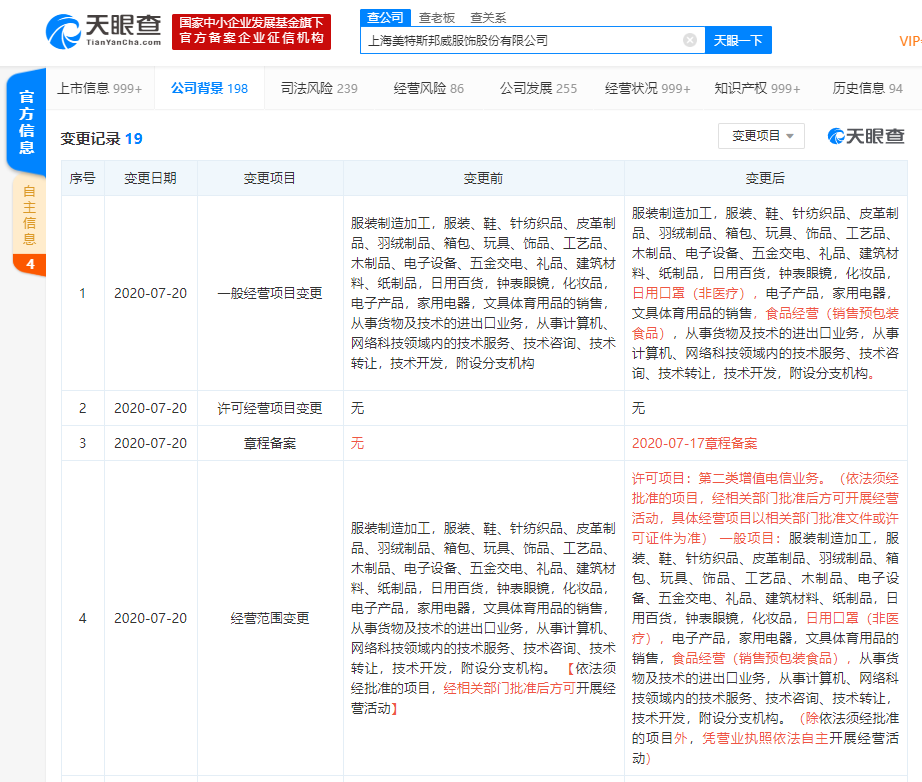Open the 公司发展 255 tab
Screen dimensions: 922x782
click(x=538, y=88)
